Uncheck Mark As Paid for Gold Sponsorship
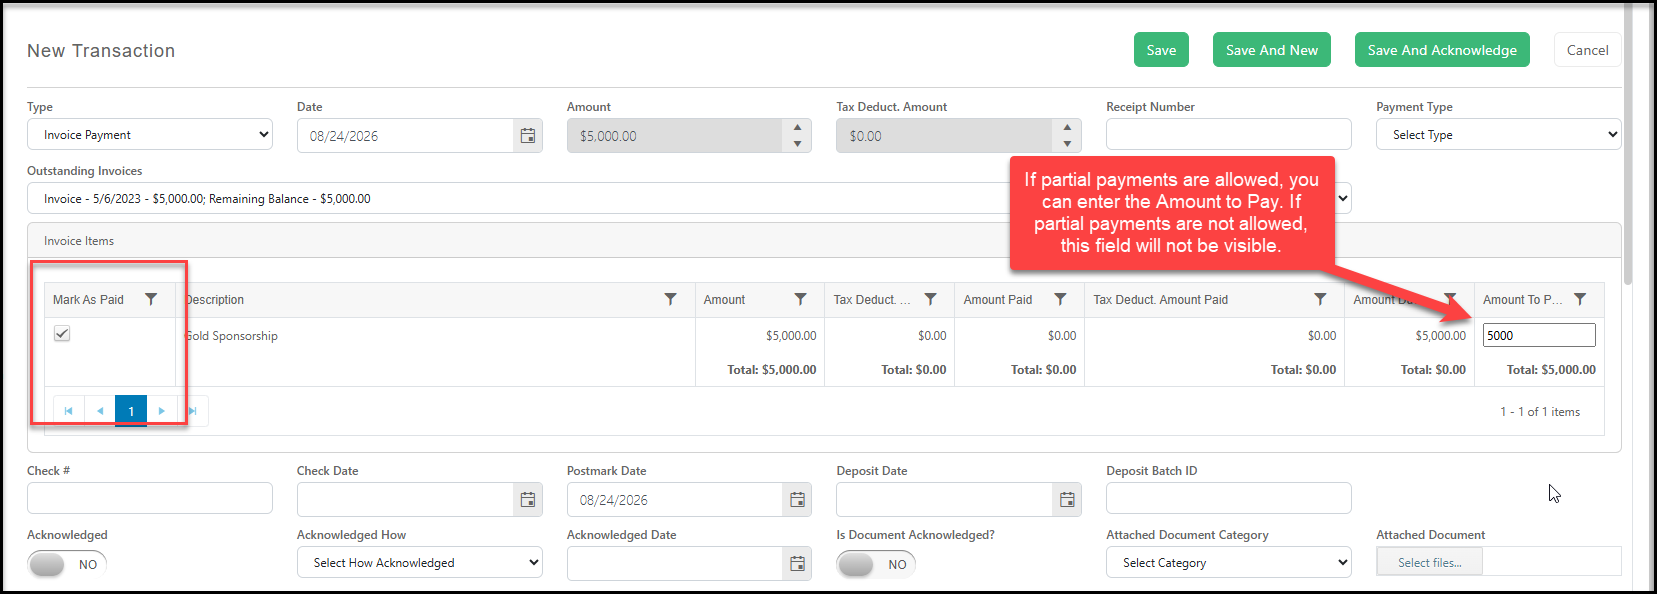 point(62,334)
